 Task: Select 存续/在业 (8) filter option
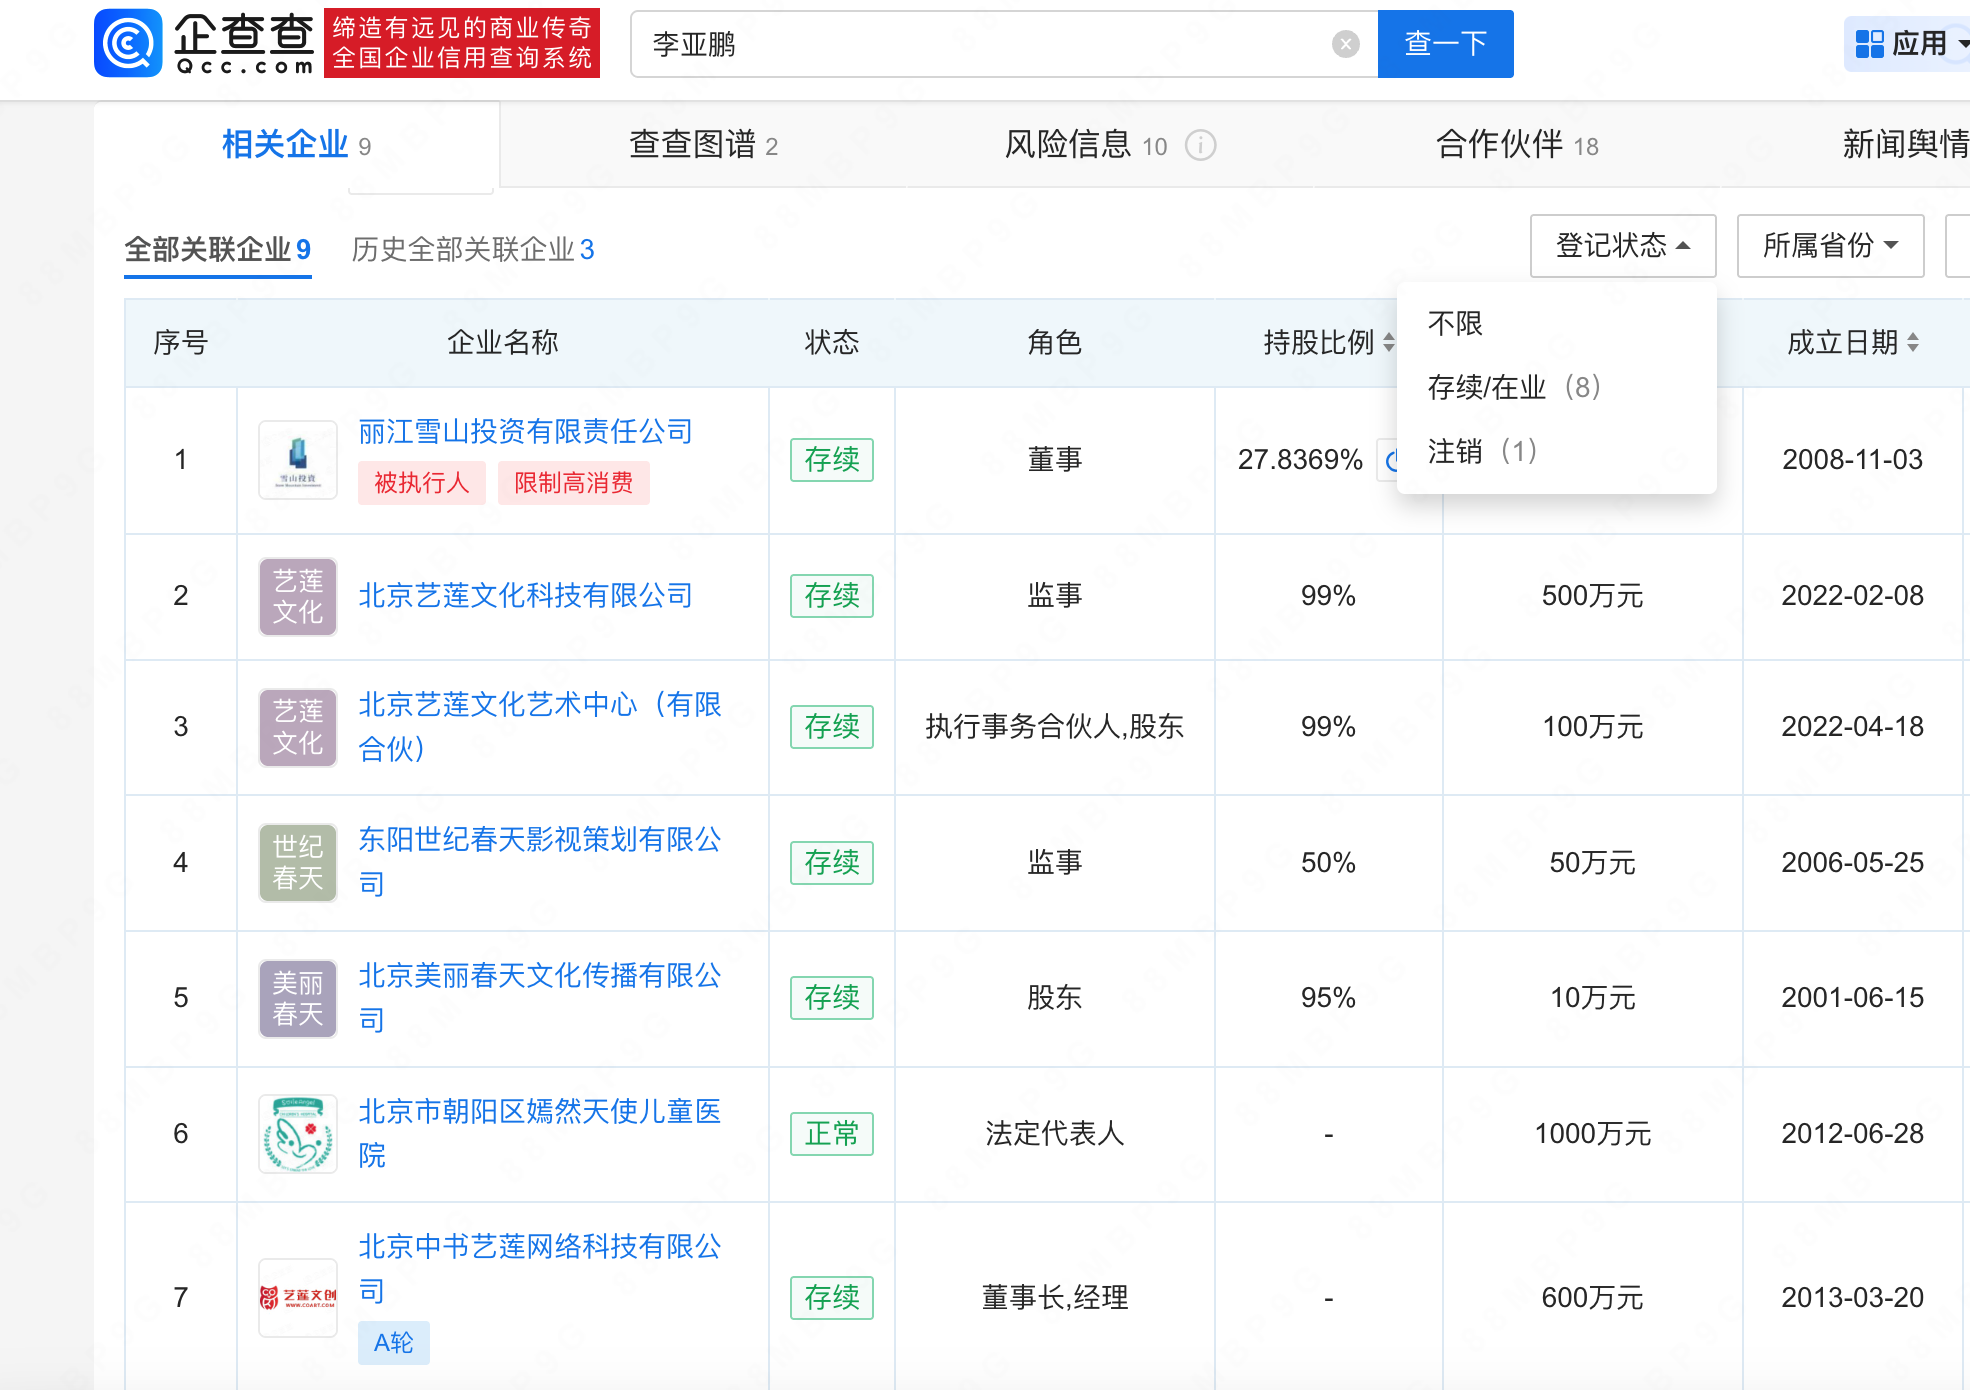tap(1514, 387)
